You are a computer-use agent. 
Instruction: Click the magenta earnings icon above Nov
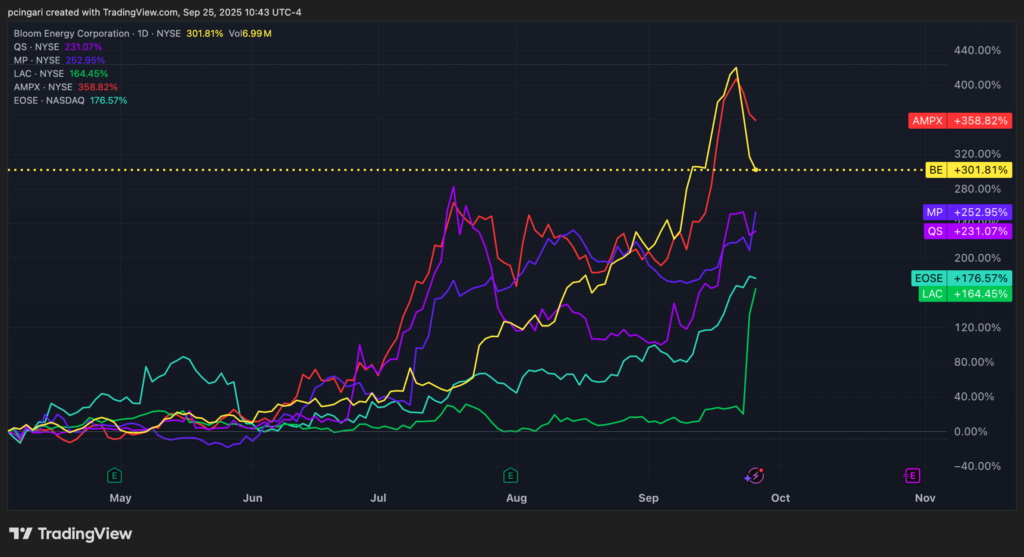point(912,475)
